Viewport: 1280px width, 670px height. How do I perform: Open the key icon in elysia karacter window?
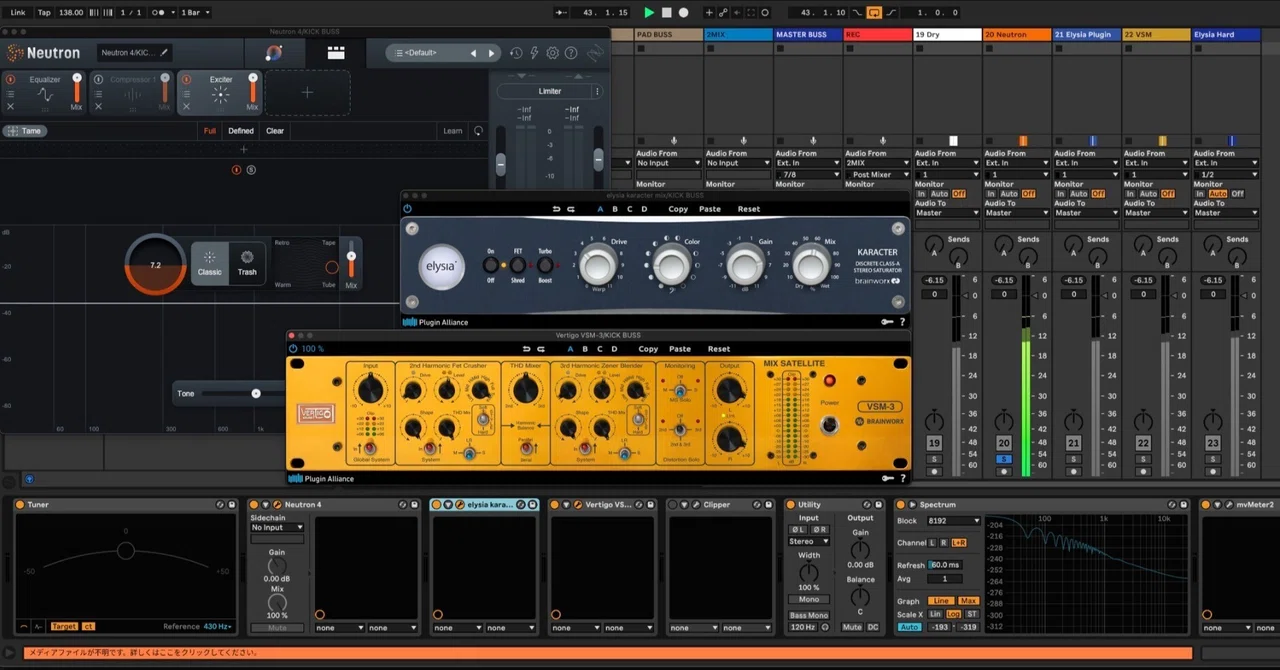click(x=886, y=322)
